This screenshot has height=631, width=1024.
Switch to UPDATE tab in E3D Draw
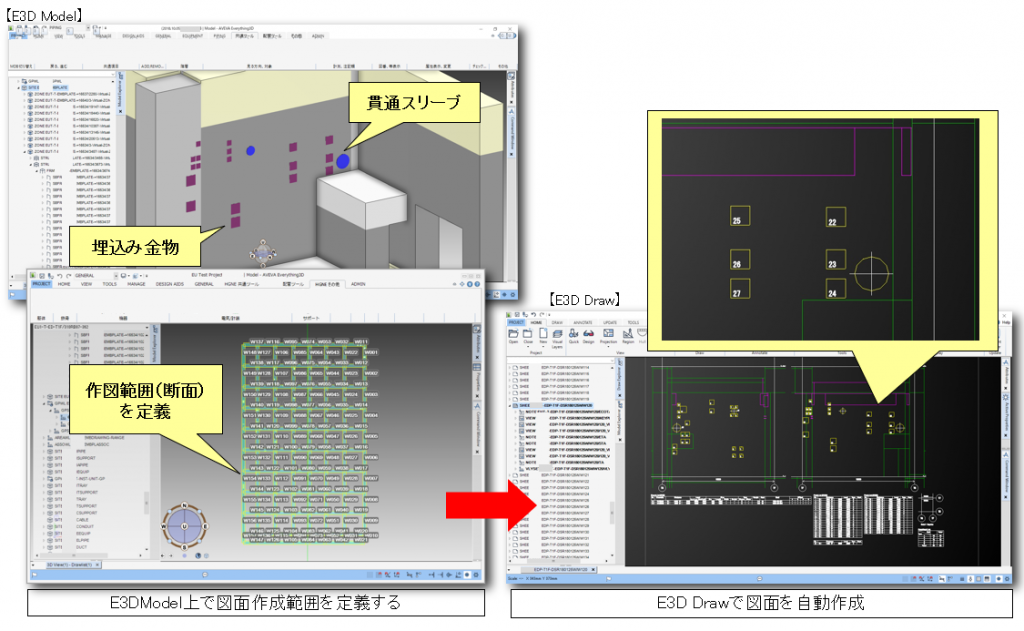610,323
